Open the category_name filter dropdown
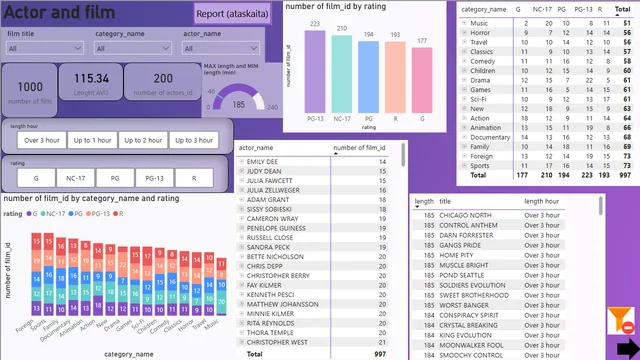This screenshot has height=360, width=640. click(133, 49)
